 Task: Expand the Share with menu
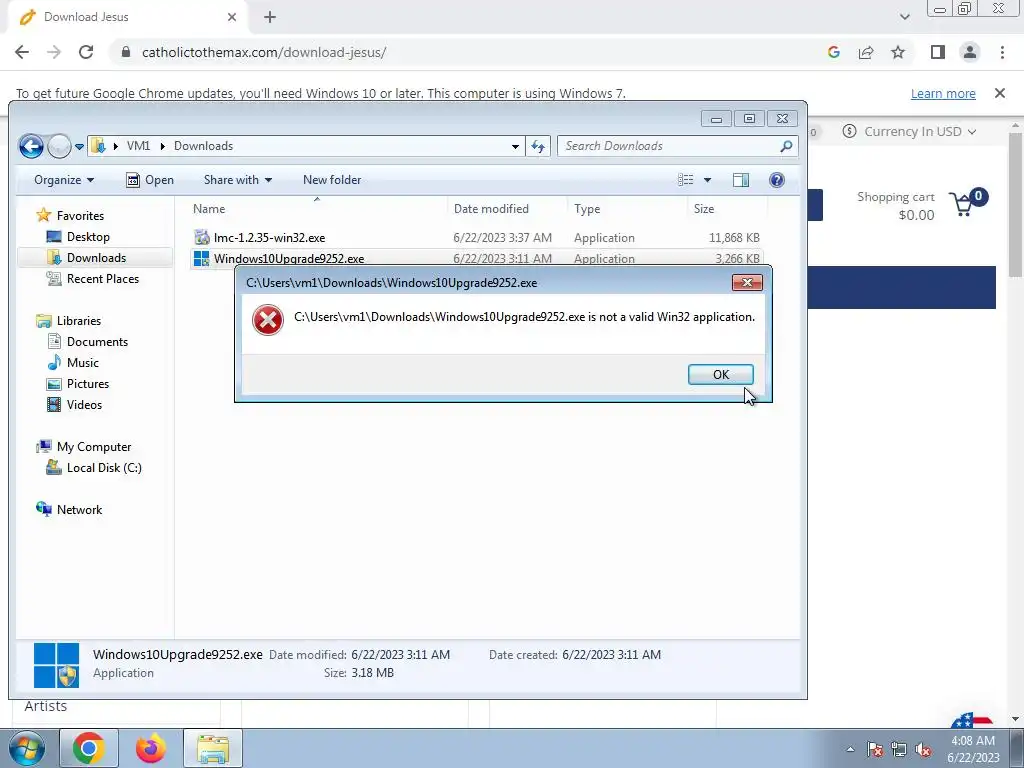(x=238, y=180)
